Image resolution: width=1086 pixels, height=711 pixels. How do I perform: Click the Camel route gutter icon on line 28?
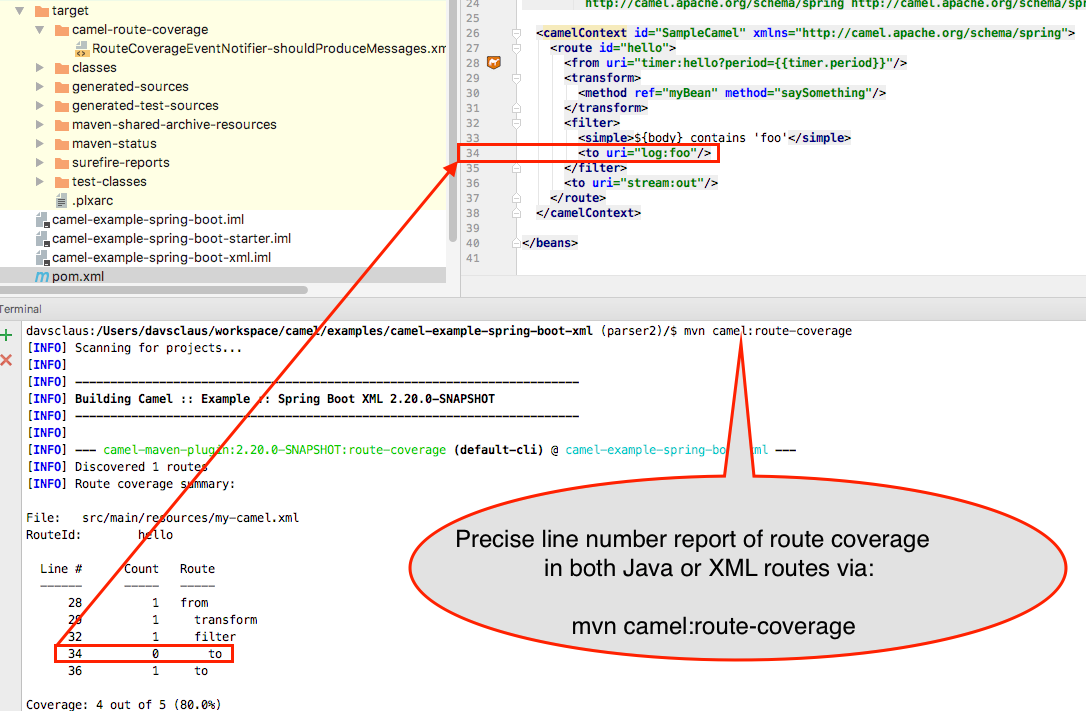493,63
